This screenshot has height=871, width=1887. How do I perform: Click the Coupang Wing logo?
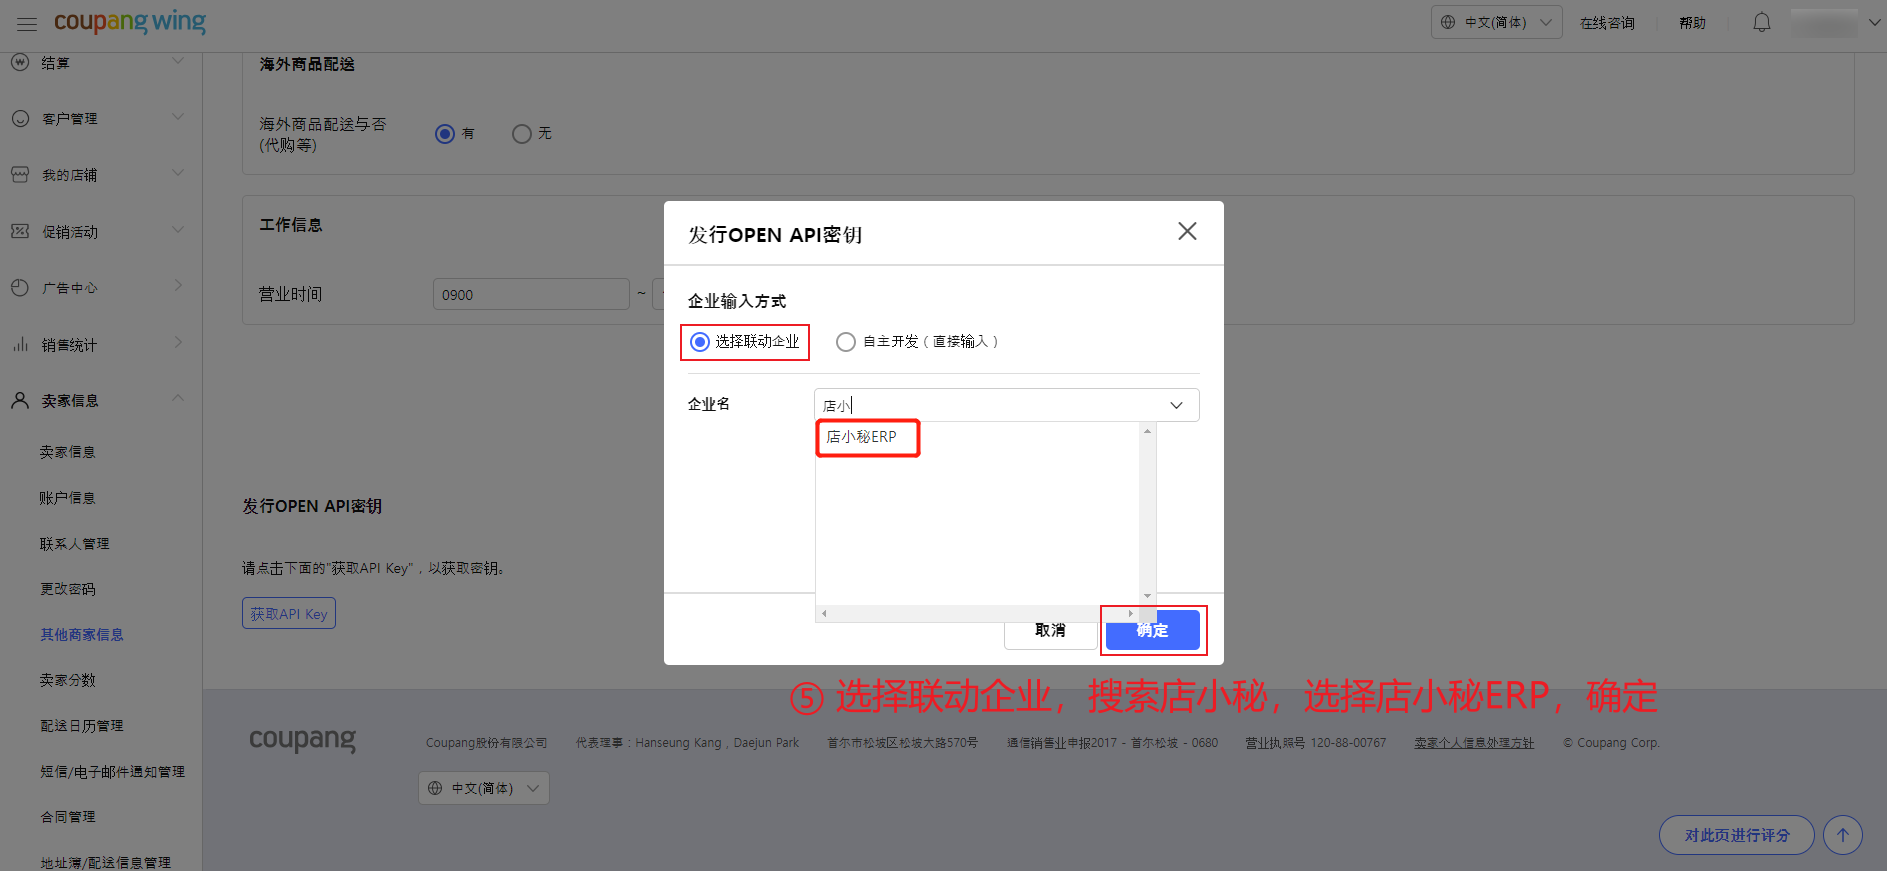tap(130, 22)
